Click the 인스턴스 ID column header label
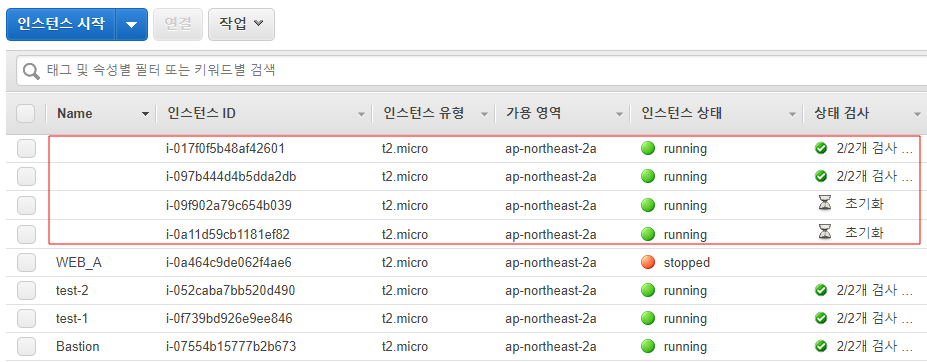Image resolution: width=927 pixels, height=362 pixels. coord(202,114)
